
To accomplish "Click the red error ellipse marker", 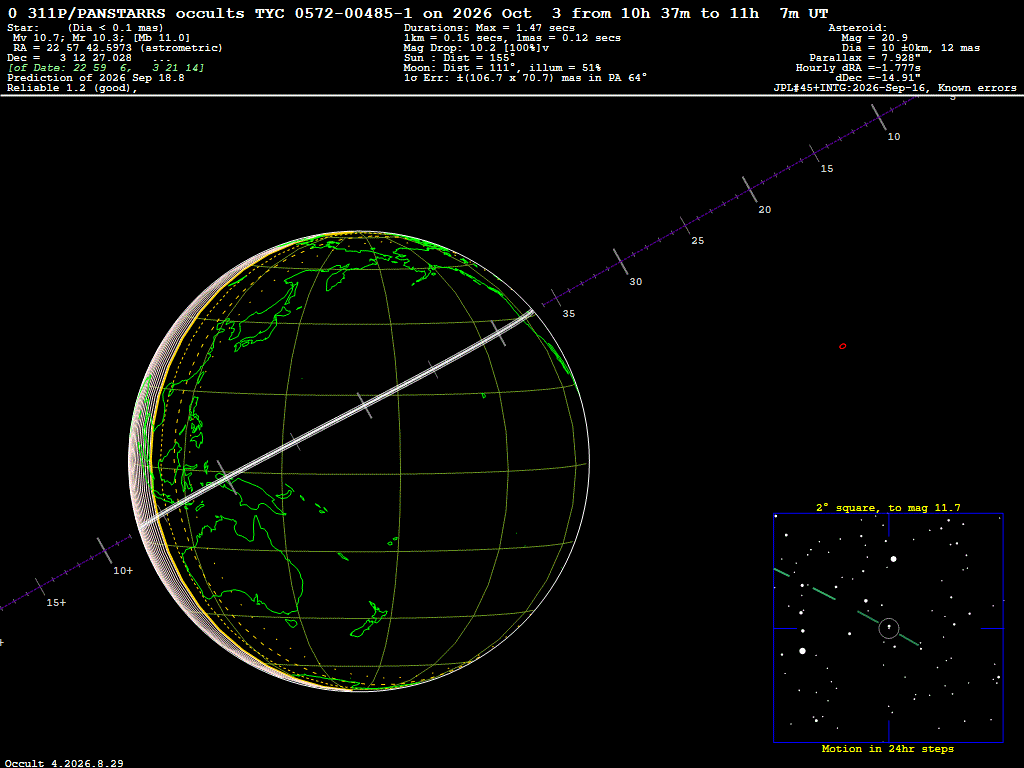I will tap(842, 346).
